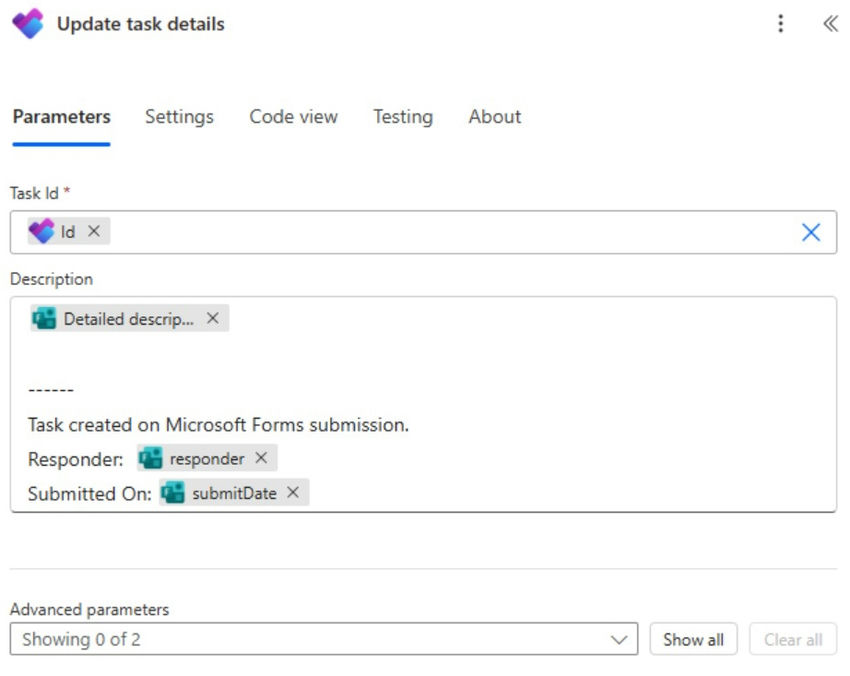The image size is (850, 676).
Task: Remove the Id token from Task Id
Action: [x=94, y=232]
